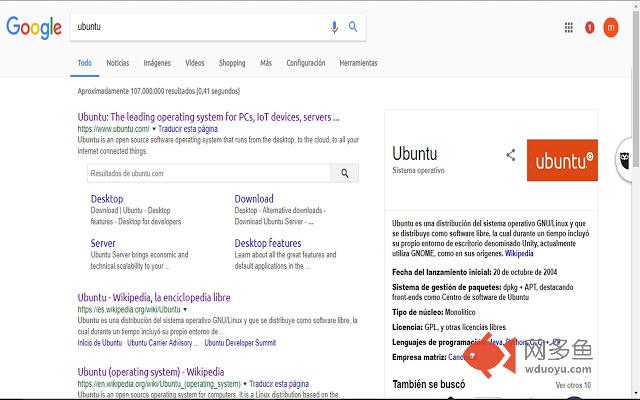Open Herramientas search tools

tap(358, 63)
